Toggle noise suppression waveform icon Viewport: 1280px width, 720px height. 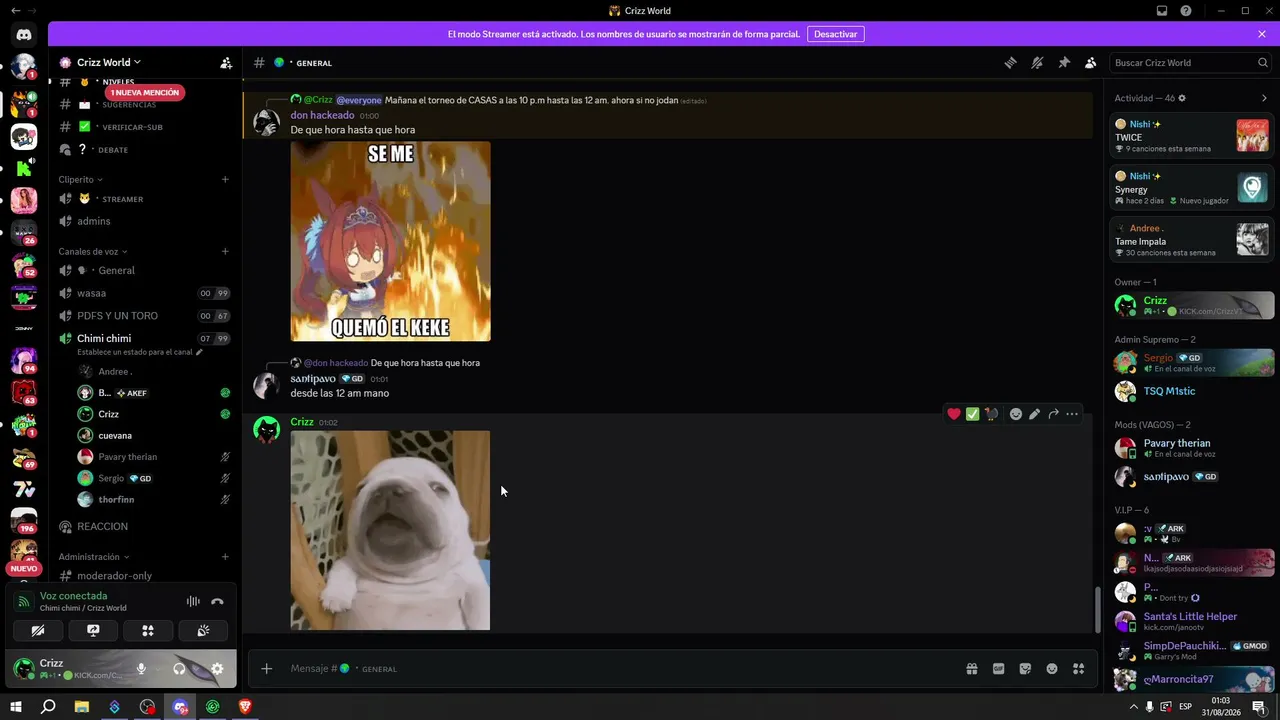tap(193, 601)
